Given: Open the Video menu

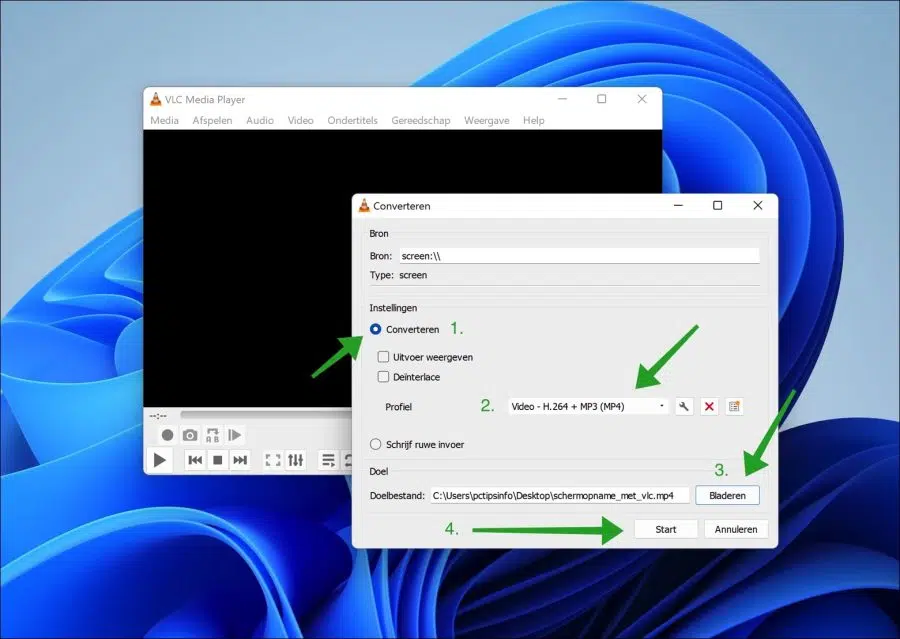Looking at the screenshot, I should 301,120.
